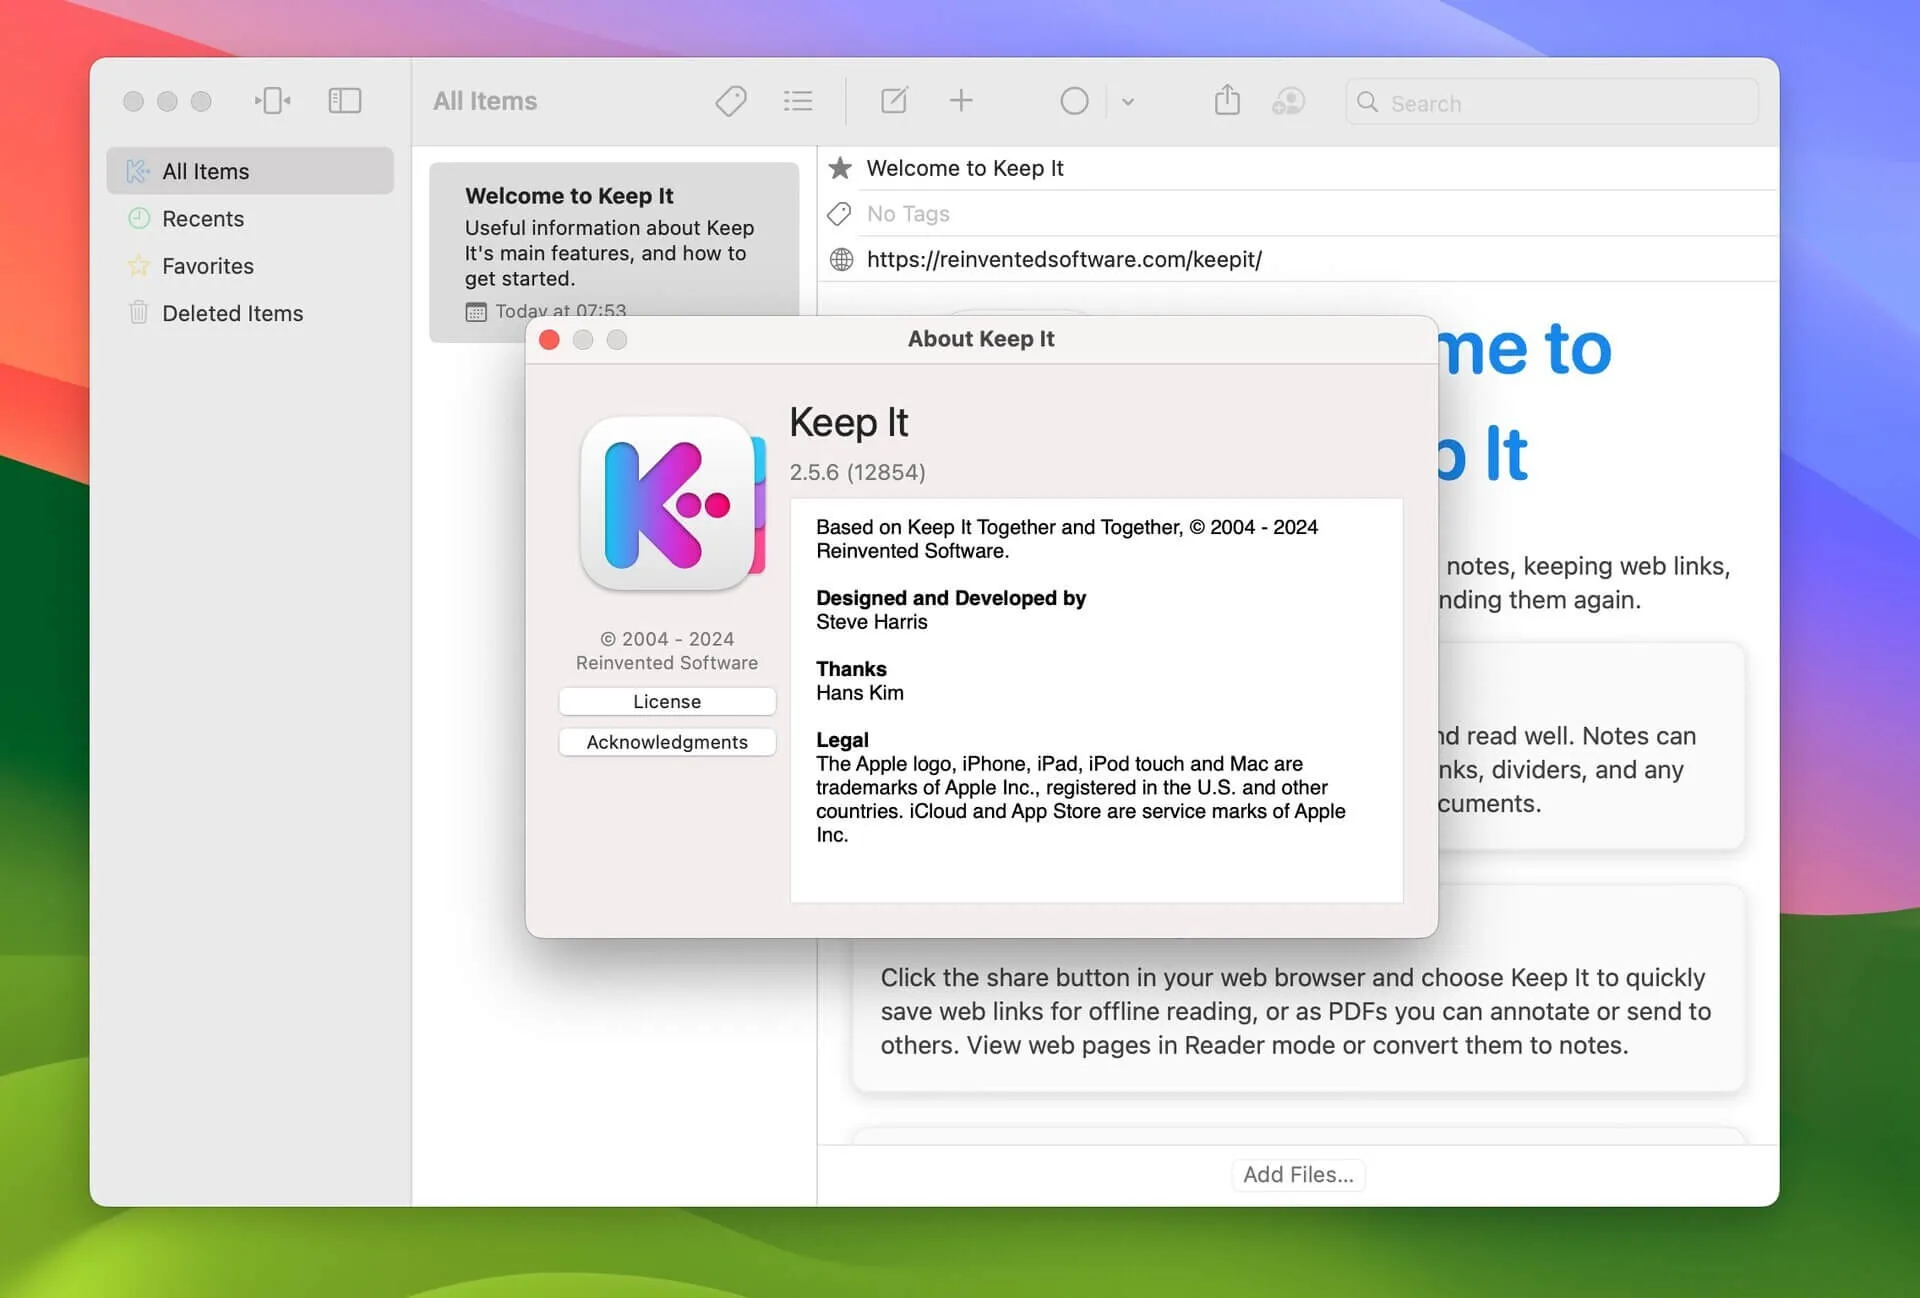Viewport: 1920px width, 1298px height.
Task: Click the share icon in toolbar
Action: (x=1227, y=100)
